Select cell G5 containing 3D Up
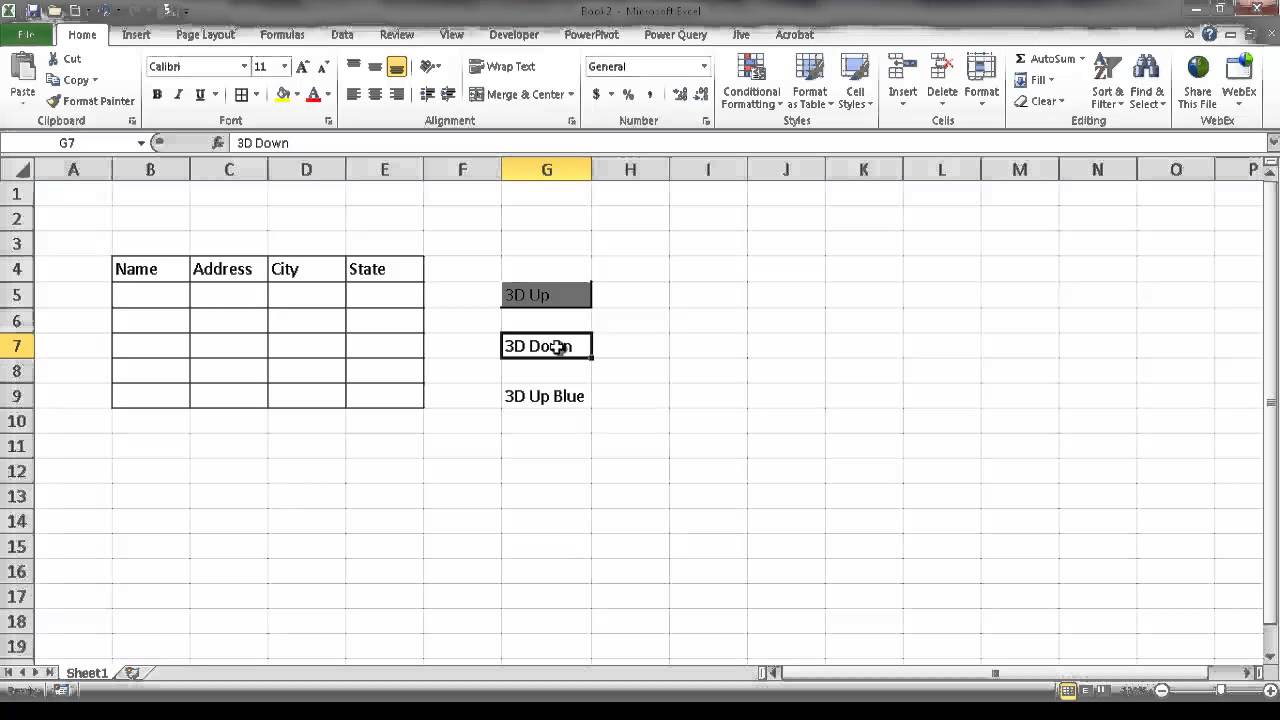 click(546, 295)
